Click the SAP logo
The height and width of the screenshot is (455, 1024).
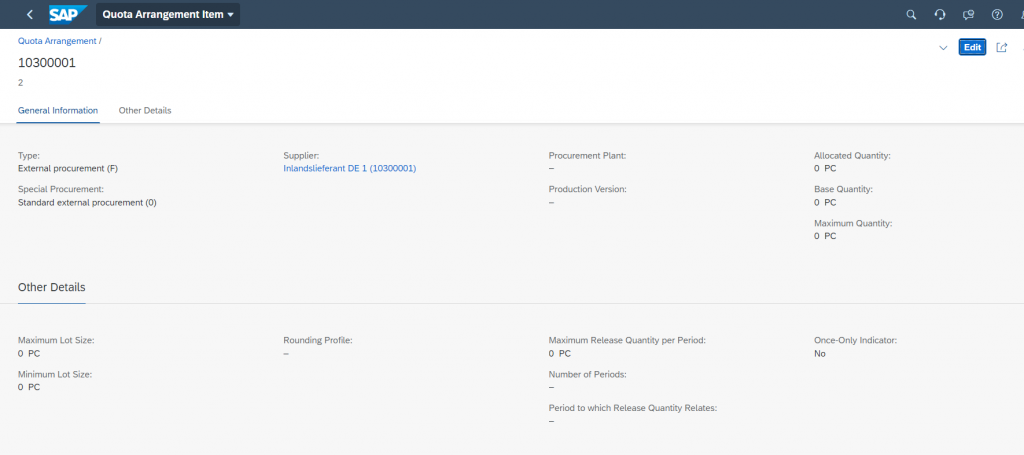tap(68, 14)
